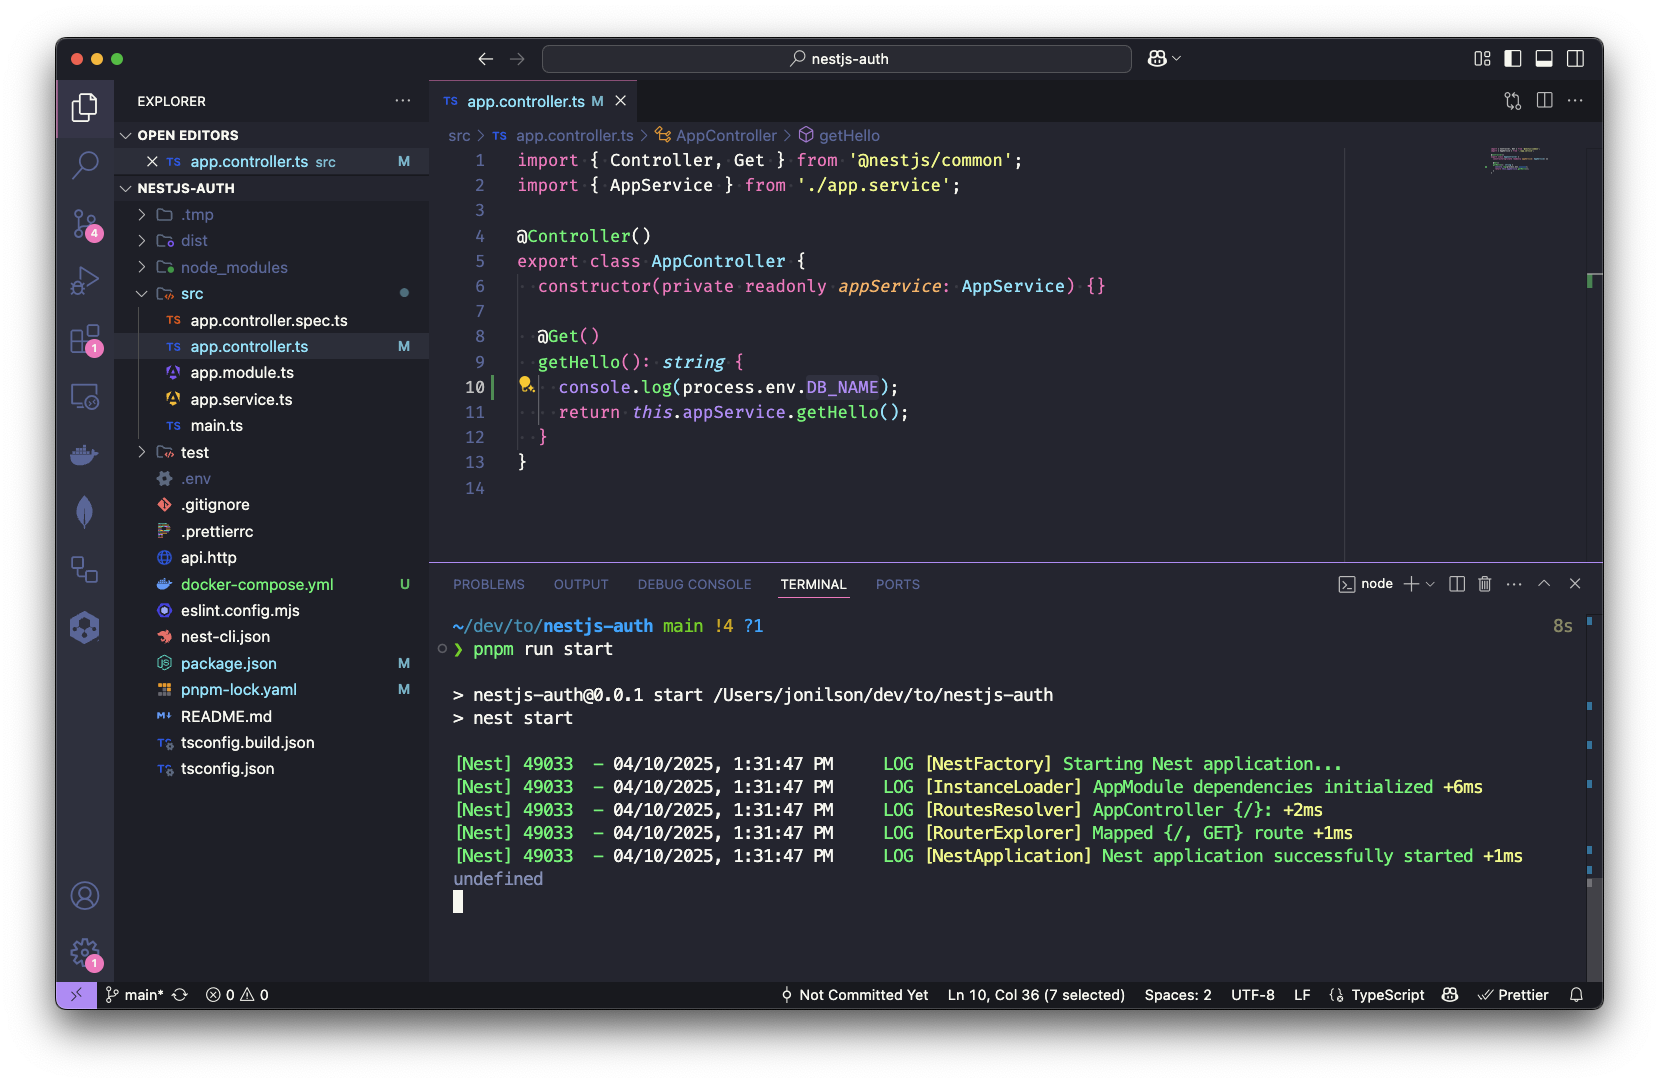Viewport: 1659px width, 1083px height.
Task: Click LF end of line sequence
Action: click(1302, 995)
